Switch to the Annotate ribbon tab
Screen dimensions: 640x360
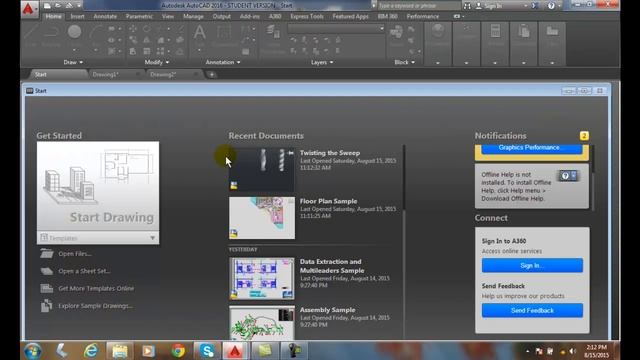coord(105,16)
